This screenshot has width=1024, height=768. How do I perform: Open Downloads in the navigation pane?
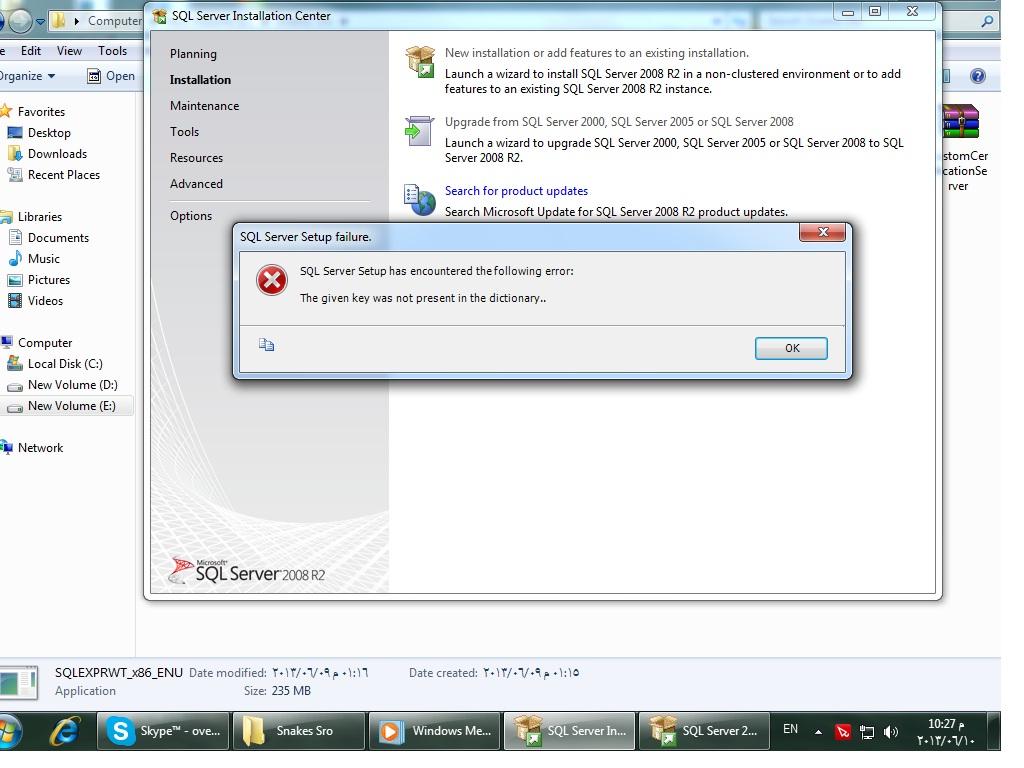57,153
